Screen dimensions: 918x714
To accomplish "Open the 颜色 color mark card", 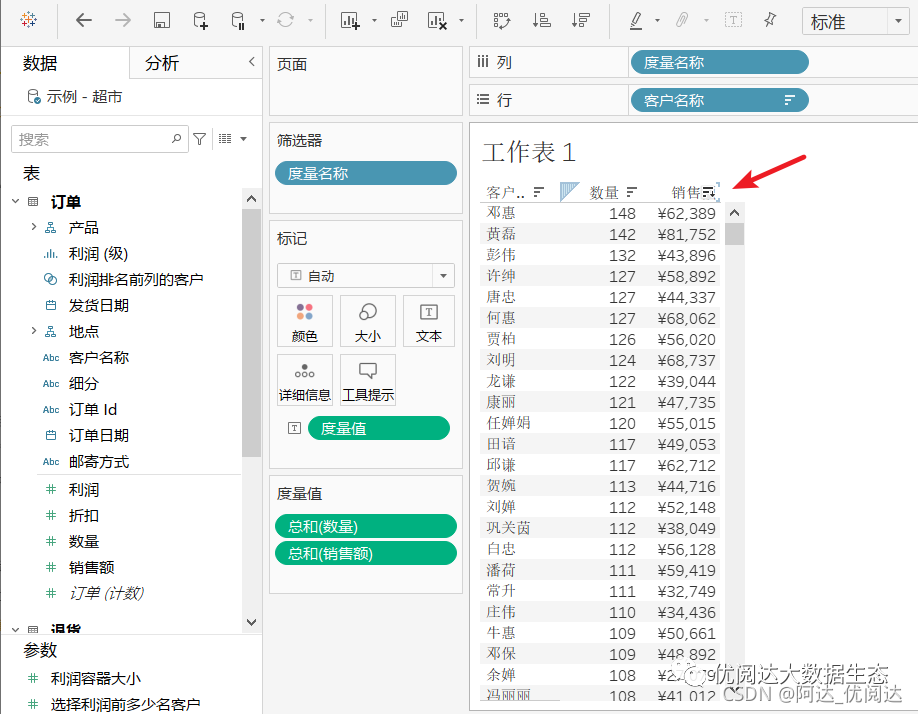I will click(304, 321).
